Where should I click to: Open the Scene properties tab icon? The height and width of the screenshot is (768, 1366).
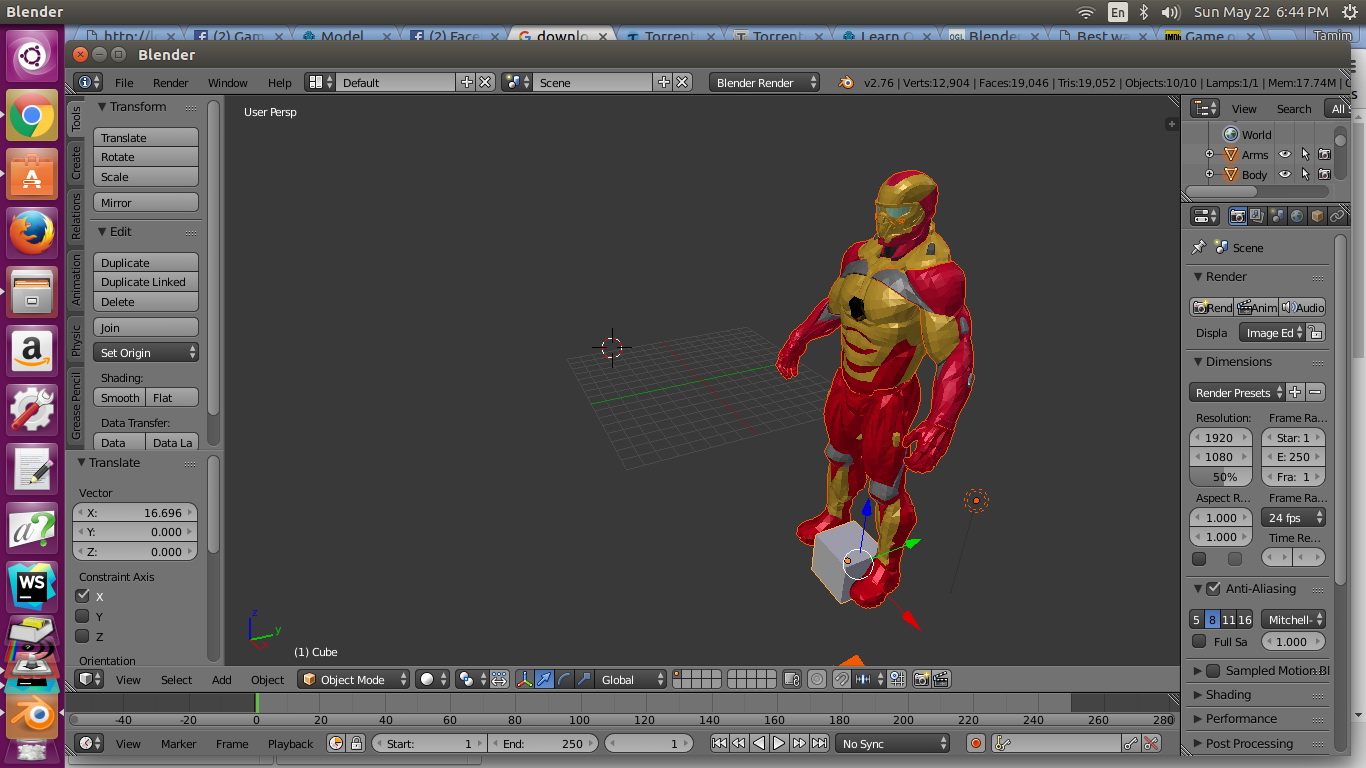(1277, 216)
